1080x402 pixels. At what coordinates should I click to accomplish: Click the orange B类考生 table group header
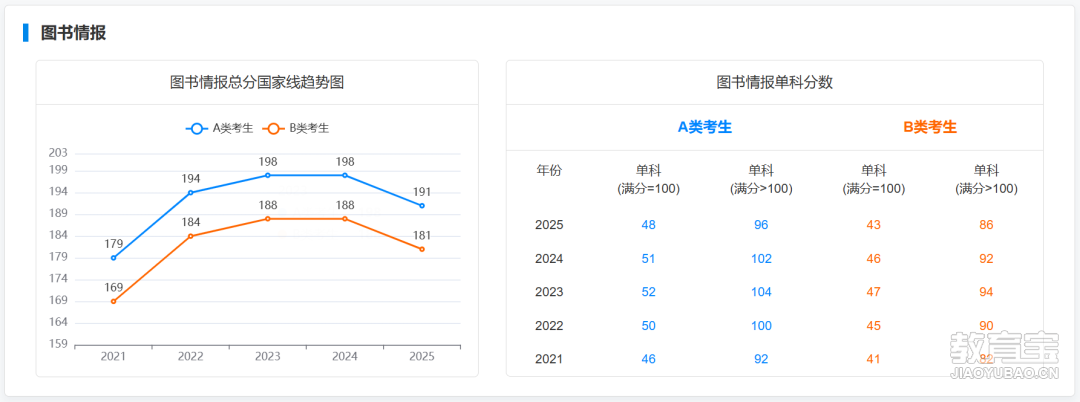click(x=930, y=127)
